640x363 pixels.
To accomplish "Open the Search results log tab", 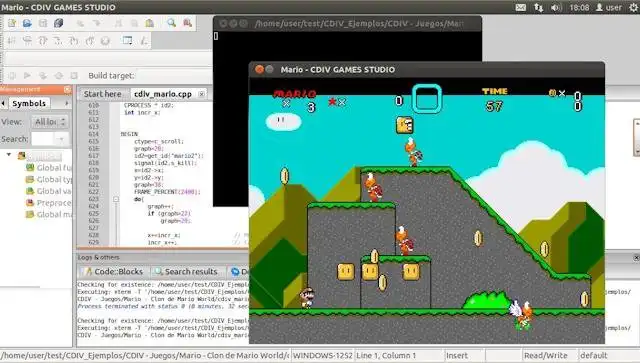I will pyautogui.click(x=187, y=272).
